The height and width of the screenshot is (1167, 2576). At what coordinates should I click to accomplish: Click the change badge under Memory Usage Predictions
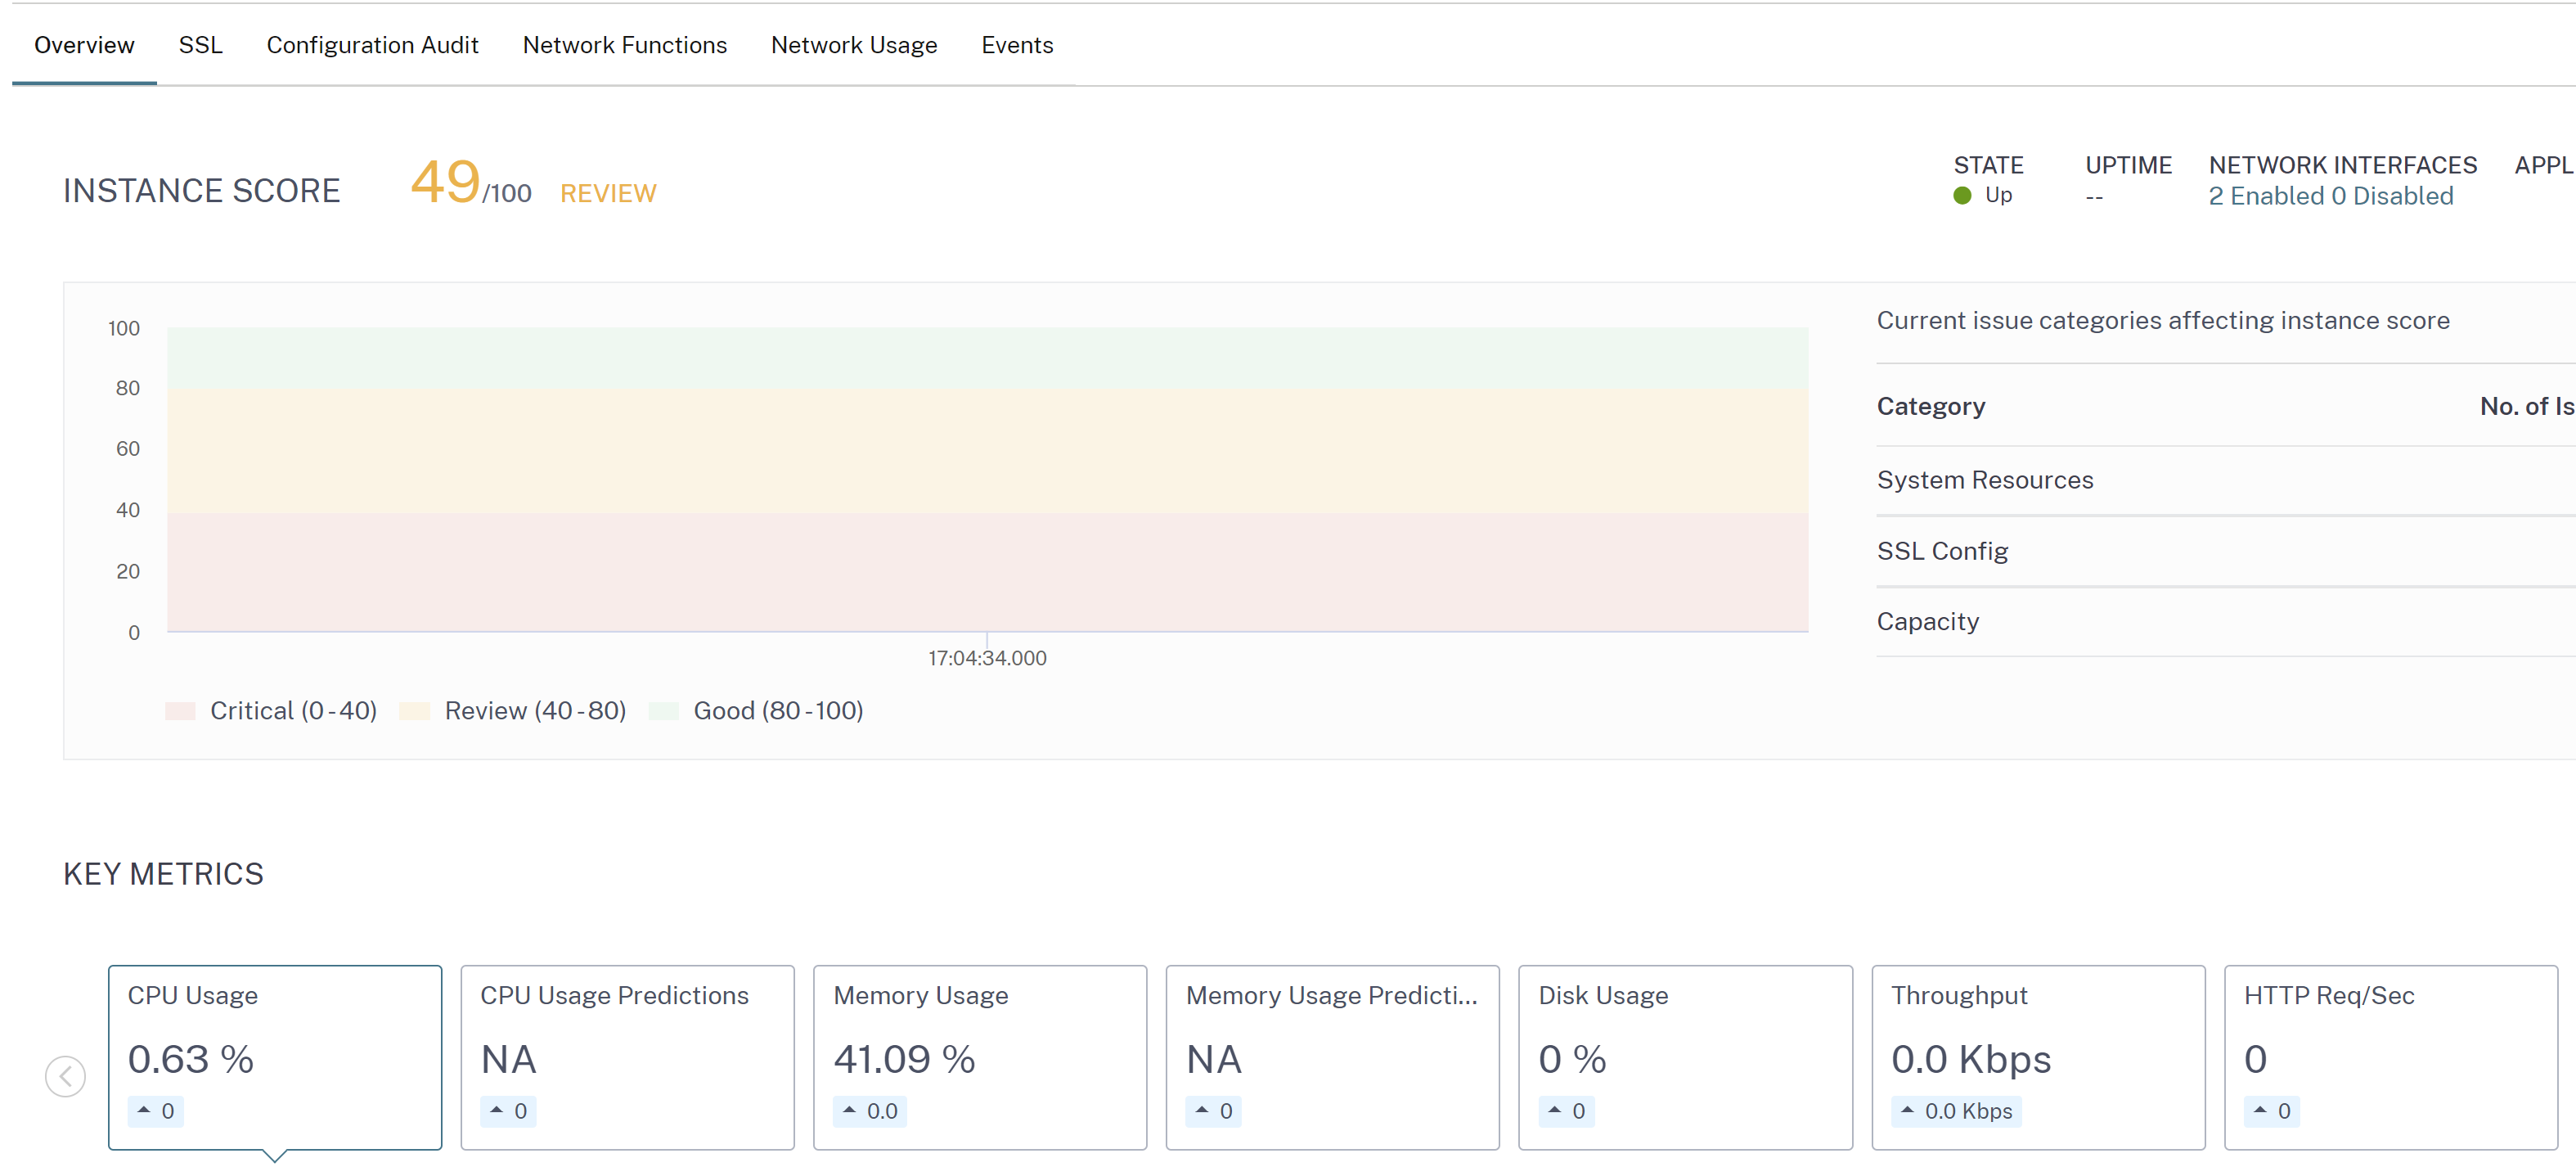[1213, 1111]
